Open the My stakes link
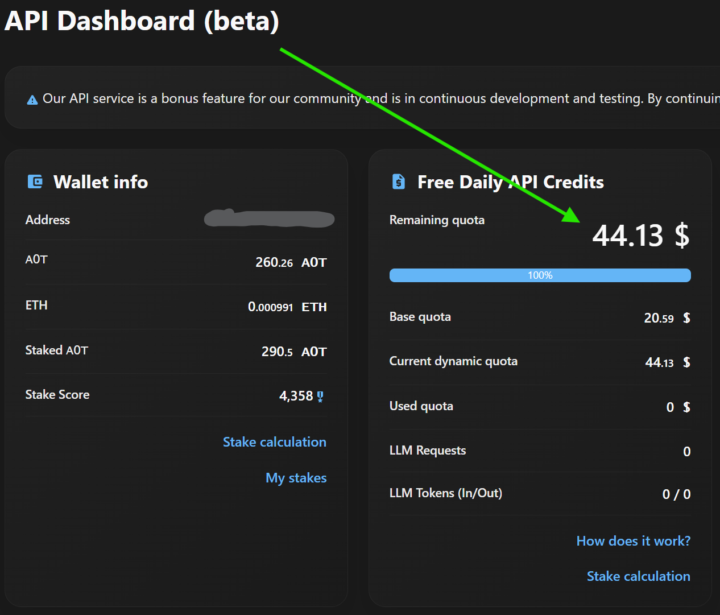Viewport: 720px width, 615px height. point(296,478)
